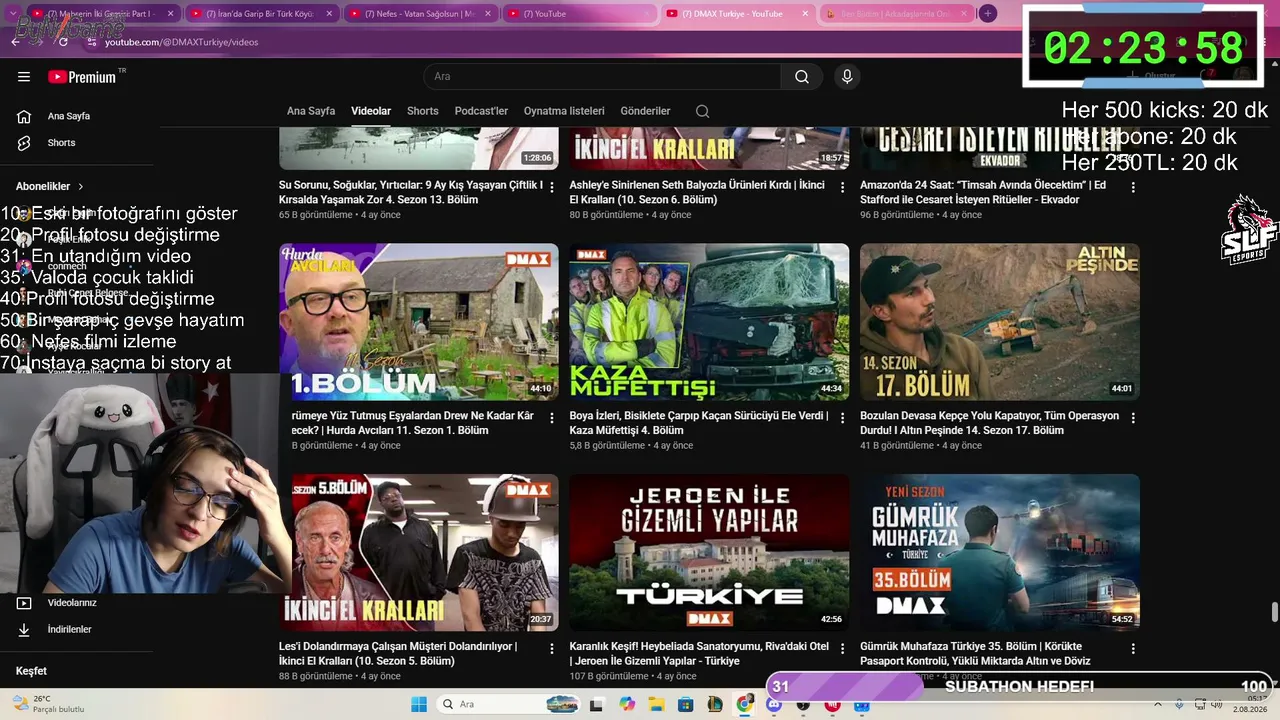Open the Oynatma listeleri tab
This screenshot has height=720, width=1280.
point(564,111)
